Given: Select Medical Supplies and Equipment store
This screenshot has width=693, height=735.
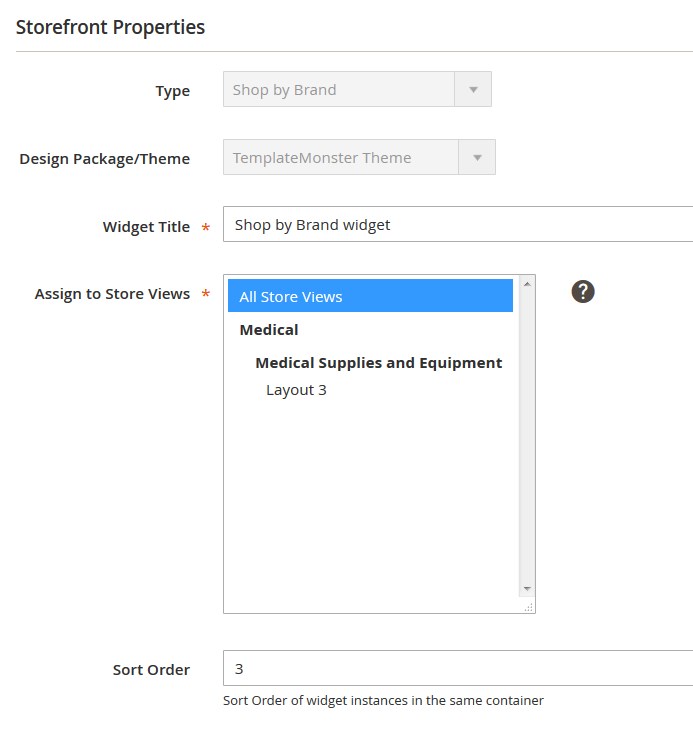Looking at the screenshot, I should pyautogui.click(x=378, y=362).
